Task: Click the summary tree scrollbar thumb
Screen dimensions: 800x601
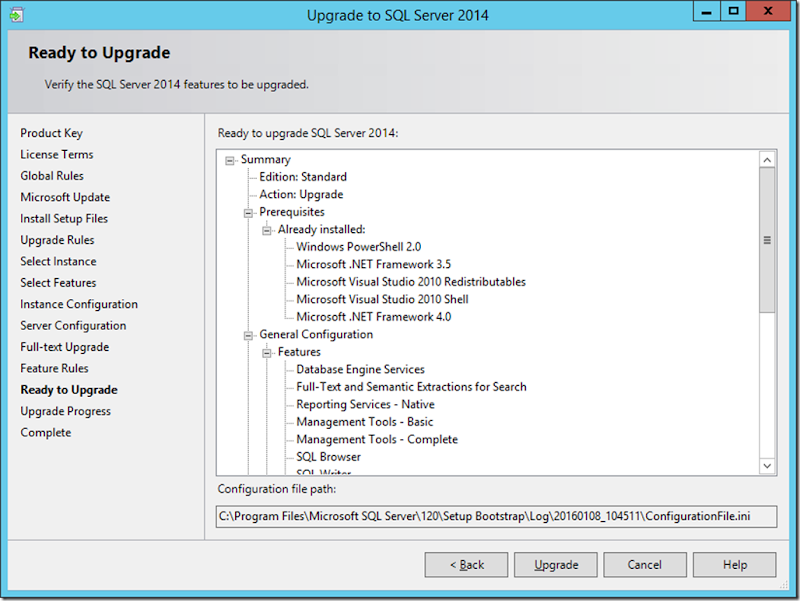Action: (767, 240)
